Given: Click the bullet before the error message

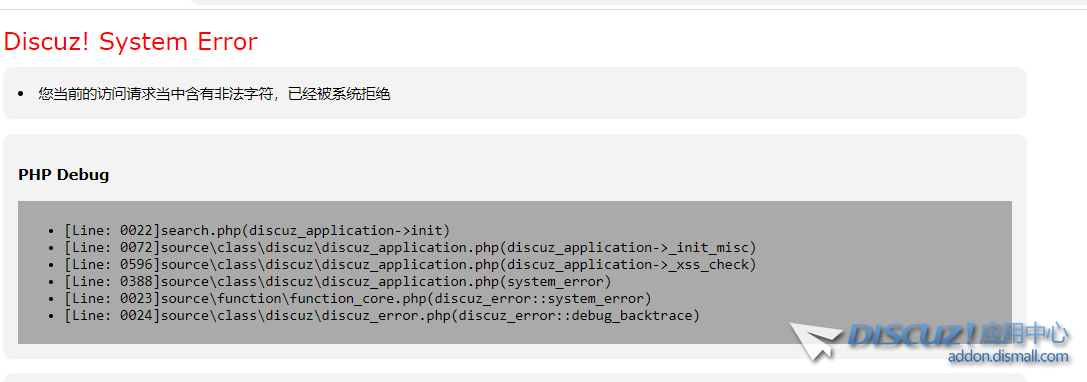Looking at the screenshot, I should click(20, 94).
